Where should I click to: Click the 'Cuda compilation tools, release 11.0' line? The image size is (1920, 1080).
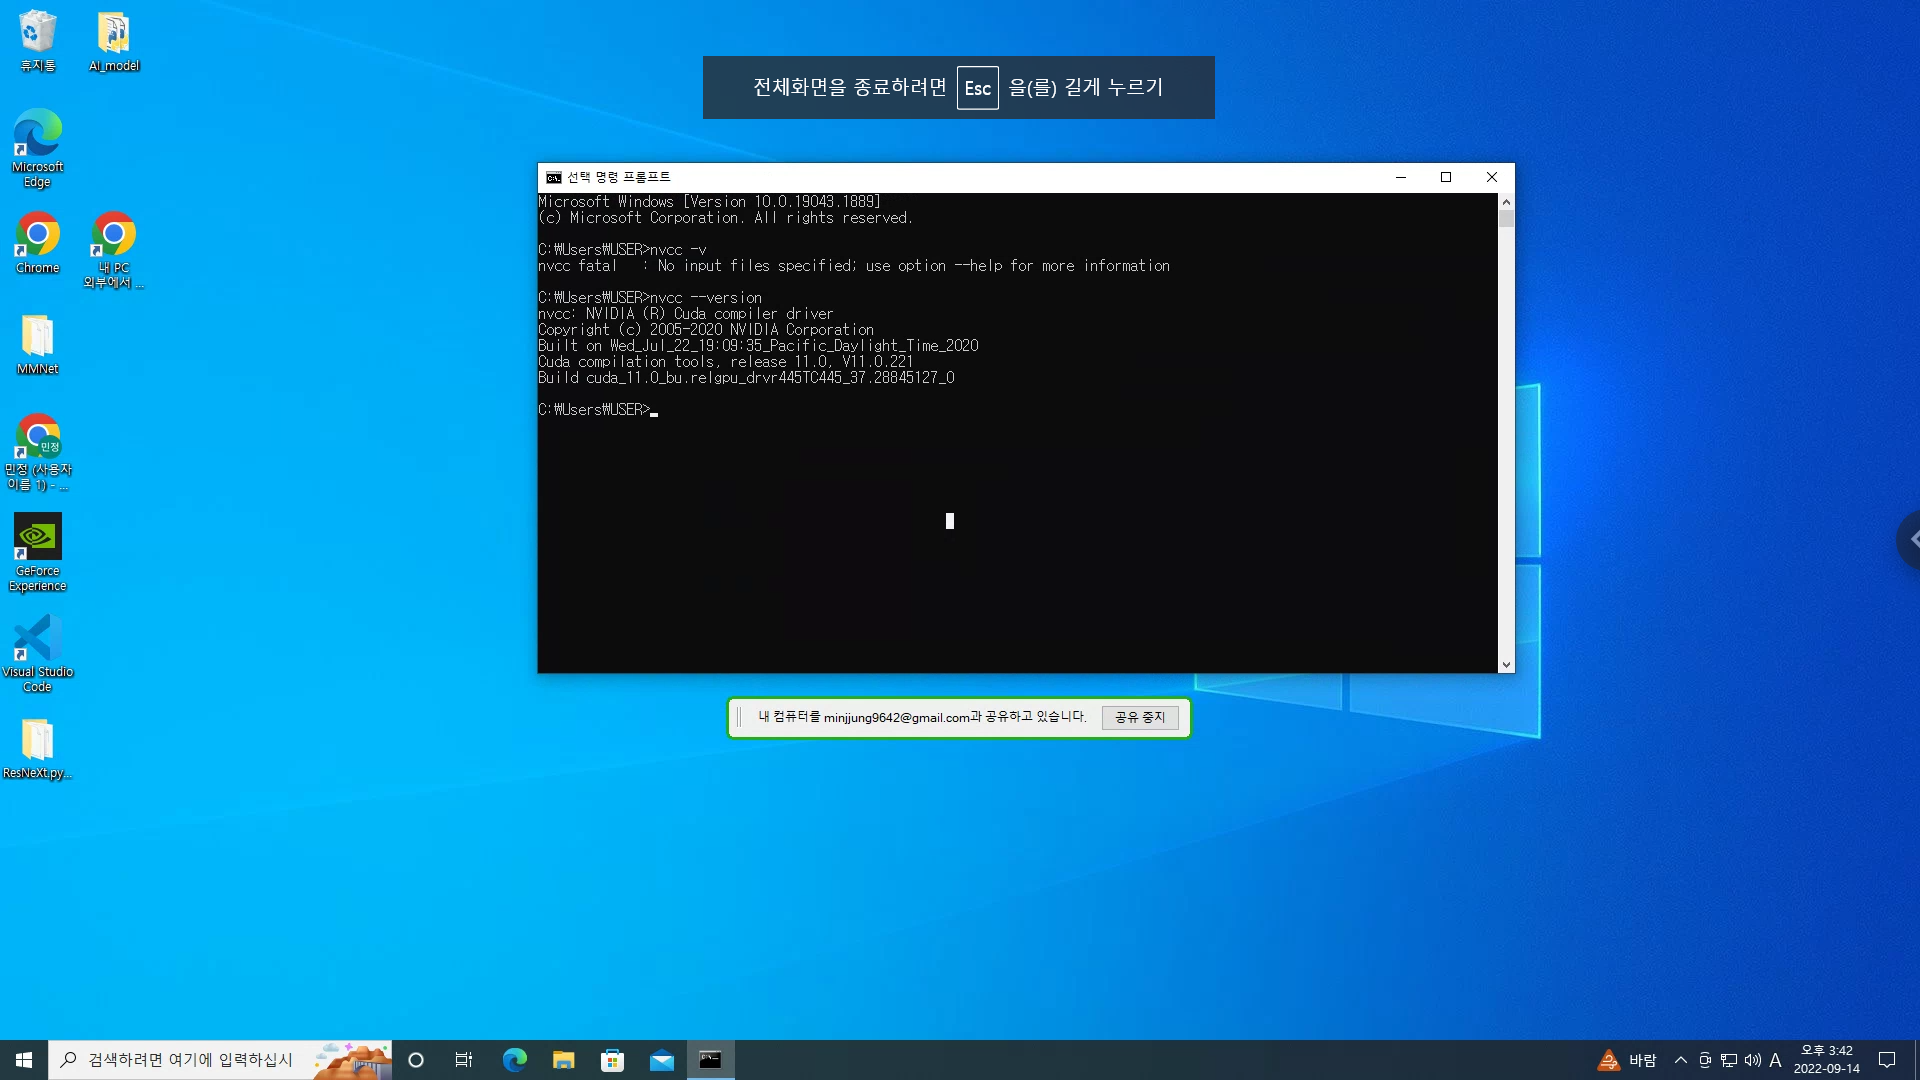point(725,362)
